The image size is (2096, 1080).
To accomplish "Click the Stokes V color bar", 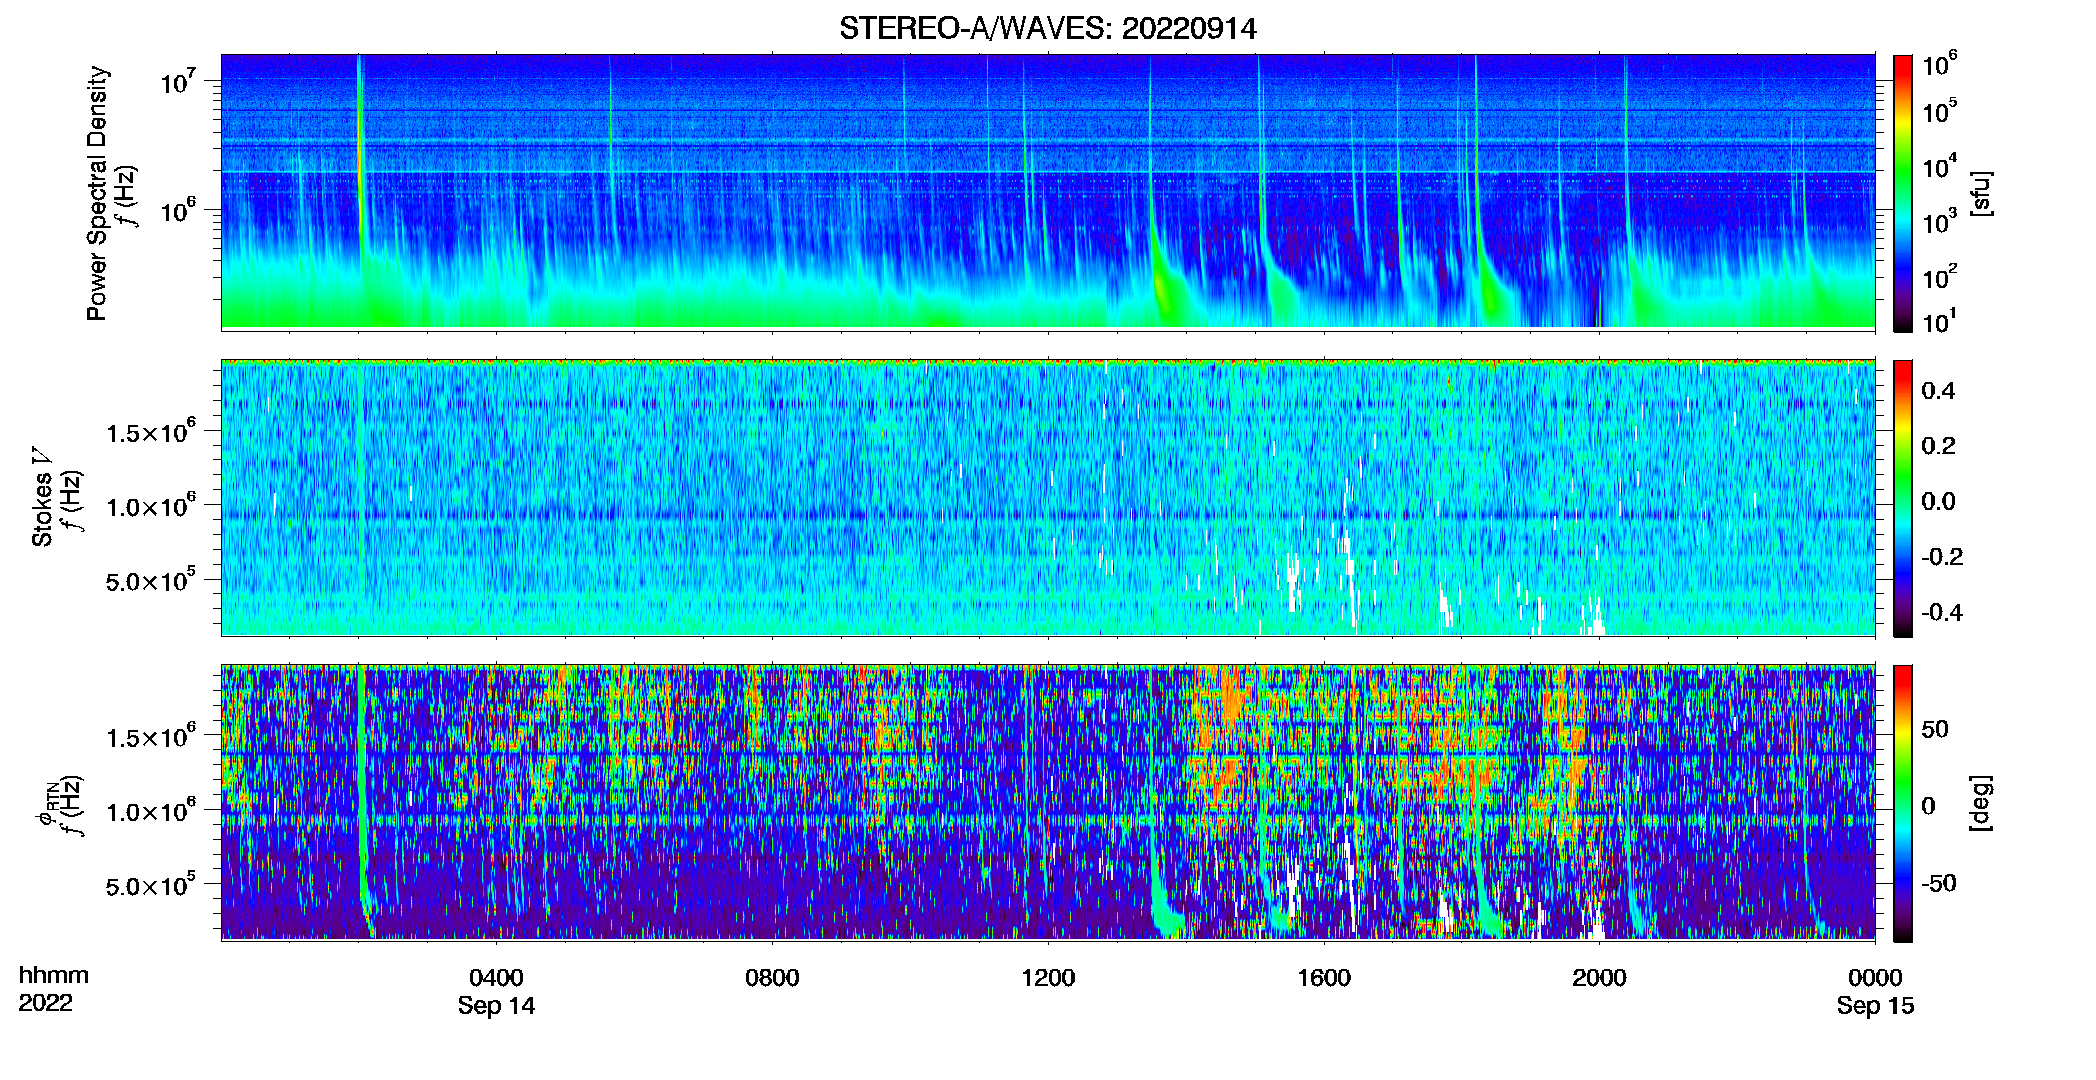I will (x=1903, y=498).
